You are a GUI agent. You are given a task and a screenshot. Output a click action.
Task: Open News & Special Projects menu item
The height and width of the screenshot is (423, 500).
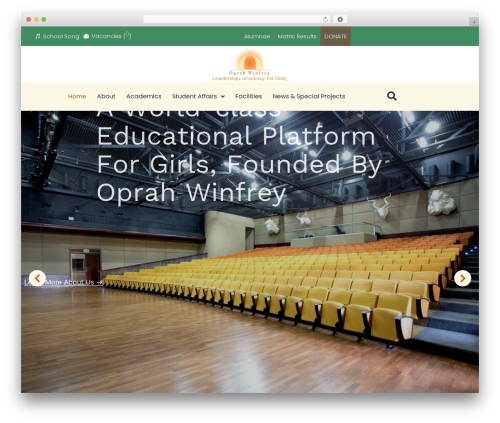tap(309, 96)
